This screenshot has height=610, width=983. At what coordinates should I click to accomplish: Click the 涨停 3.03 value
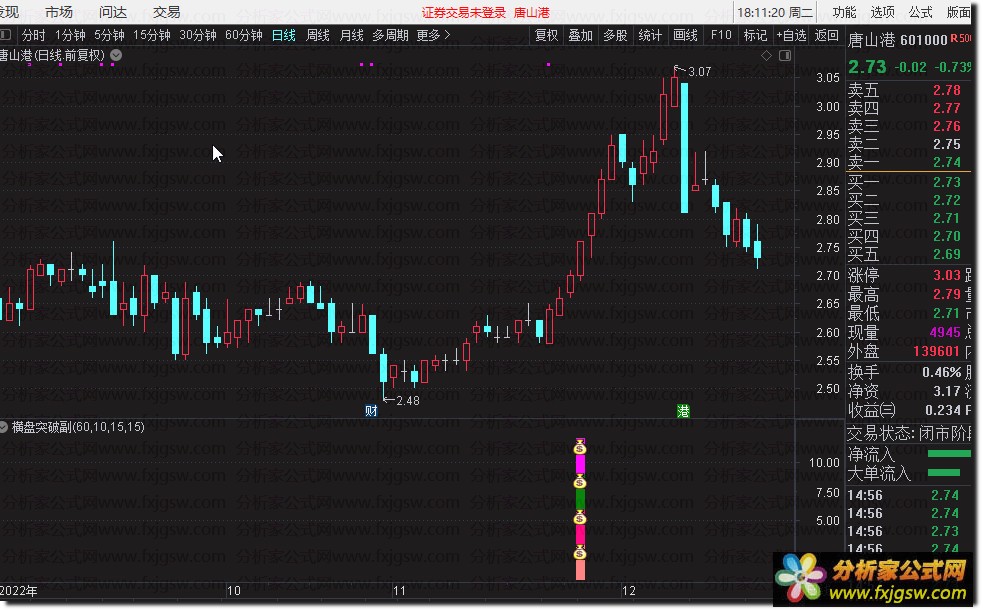click(946, 275)
